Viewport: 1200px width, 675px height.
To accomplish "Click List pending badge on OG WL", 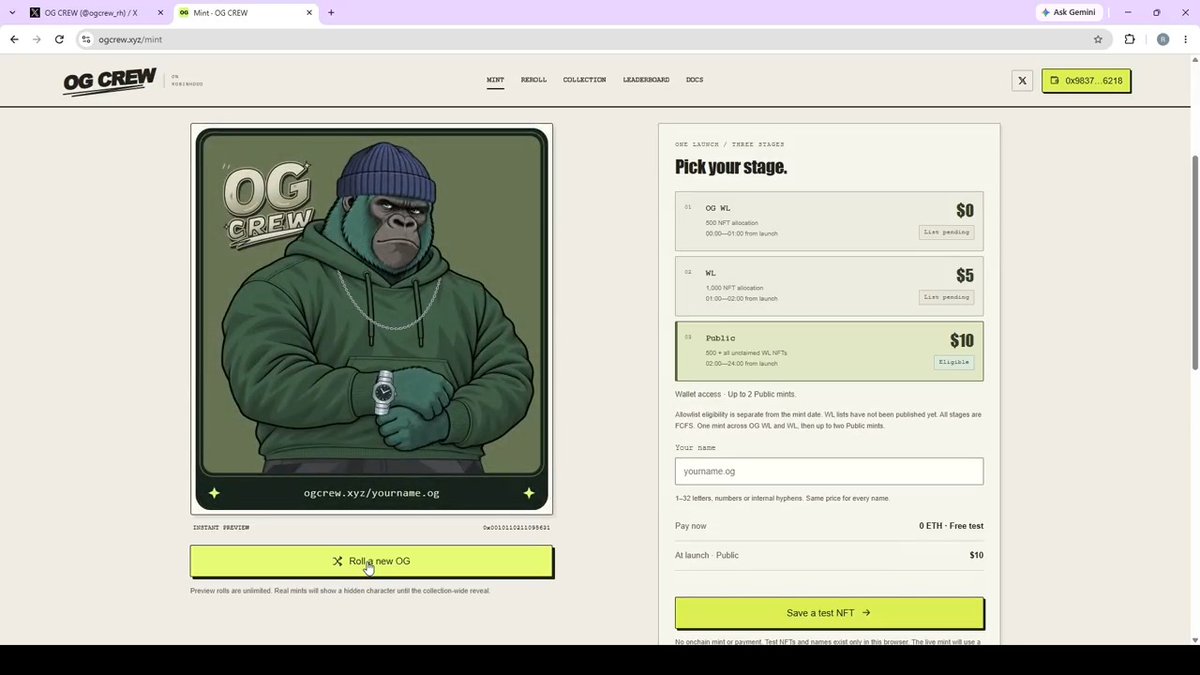I will (946, 232).
